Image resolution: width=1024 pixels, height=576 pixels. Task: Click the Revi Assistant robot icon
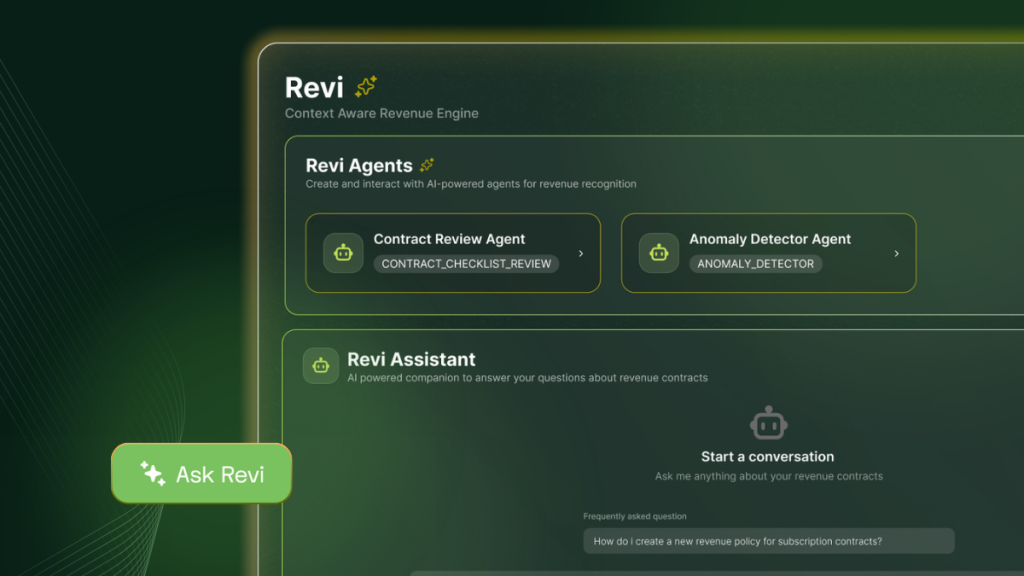coord(321,366)
